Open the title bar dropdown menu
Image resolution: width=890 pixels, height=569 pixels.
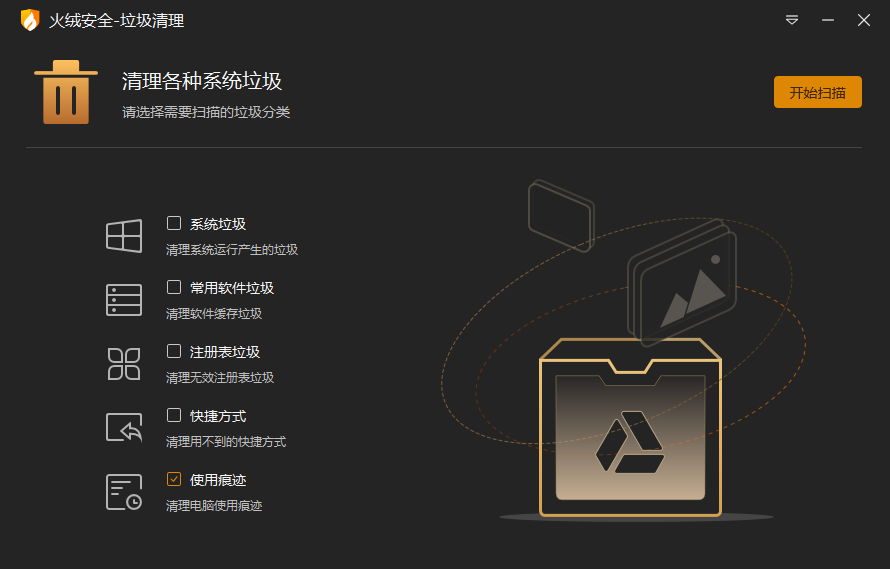tap(792, 20)
